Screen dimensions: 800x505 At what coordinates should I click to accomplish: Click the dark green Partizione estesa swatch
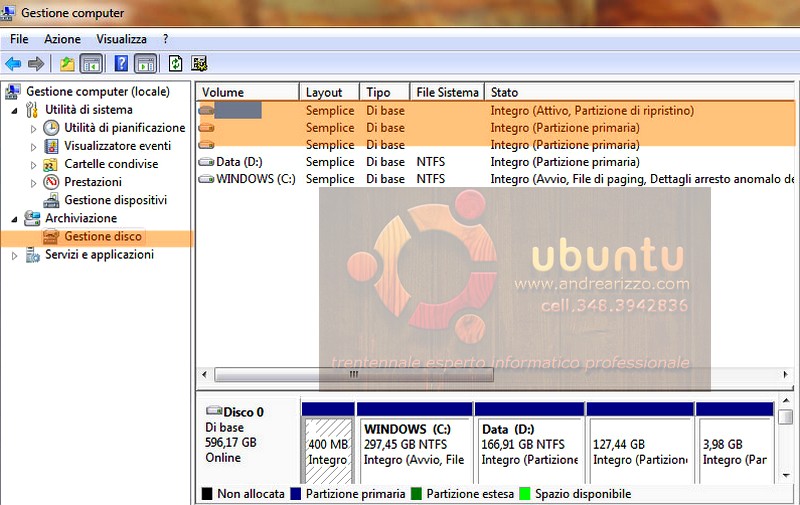click(x=416, y=494)
